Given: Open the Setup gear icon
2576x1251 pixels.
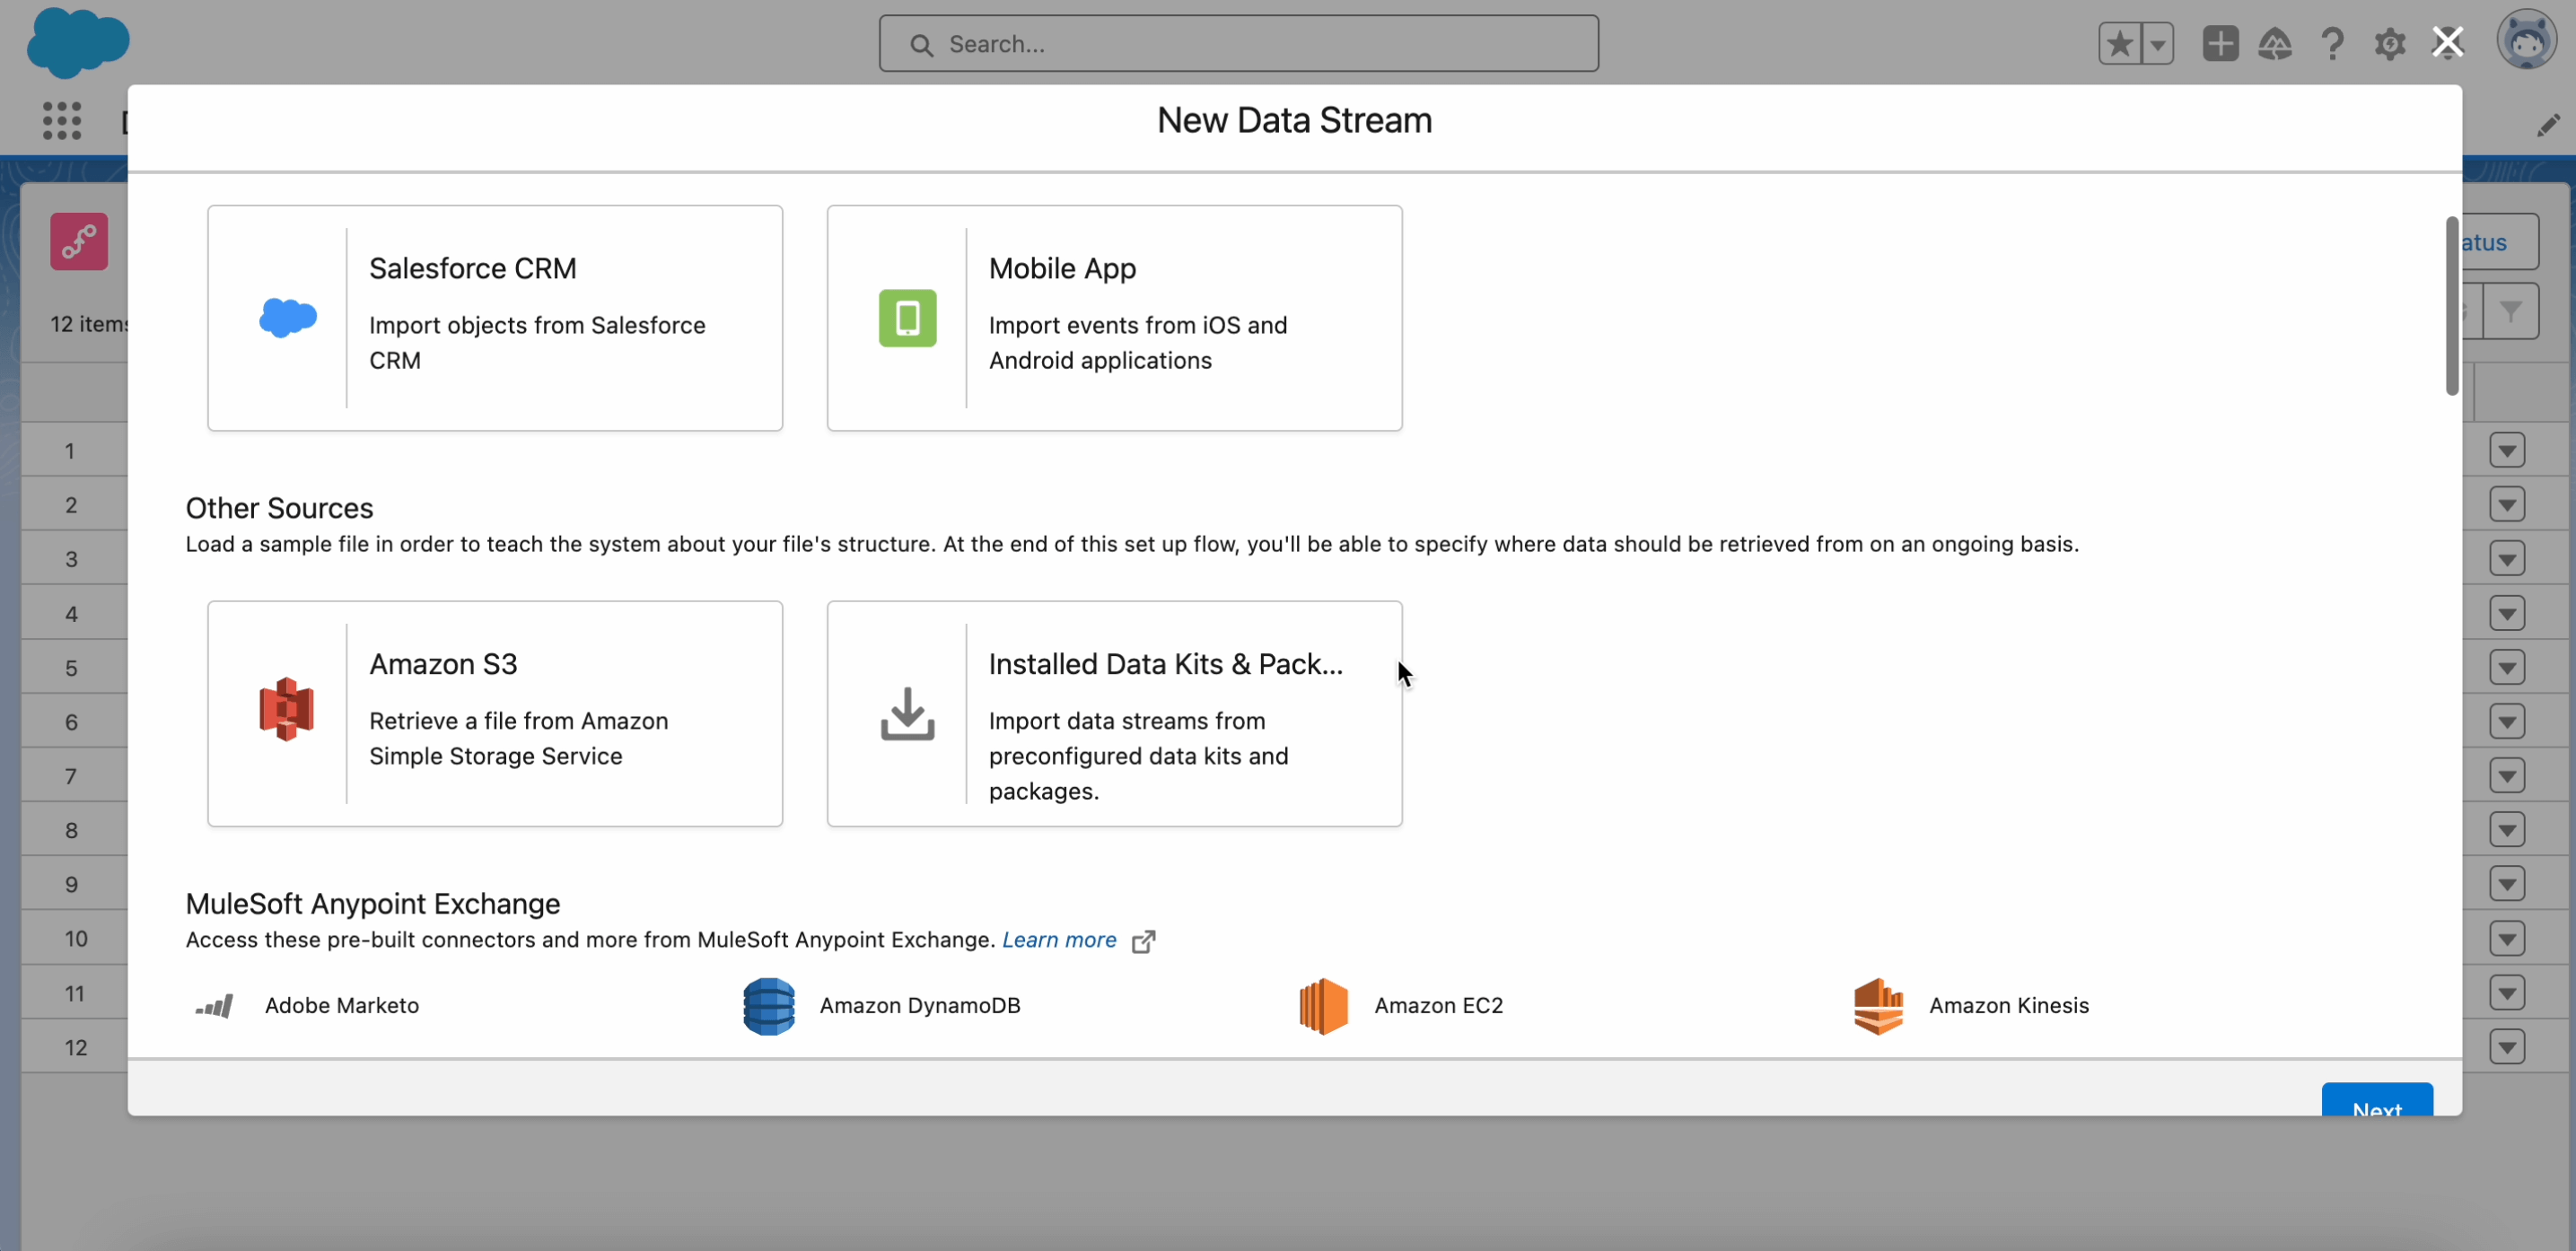Looking at the screenshot, I should point(2390,44).
